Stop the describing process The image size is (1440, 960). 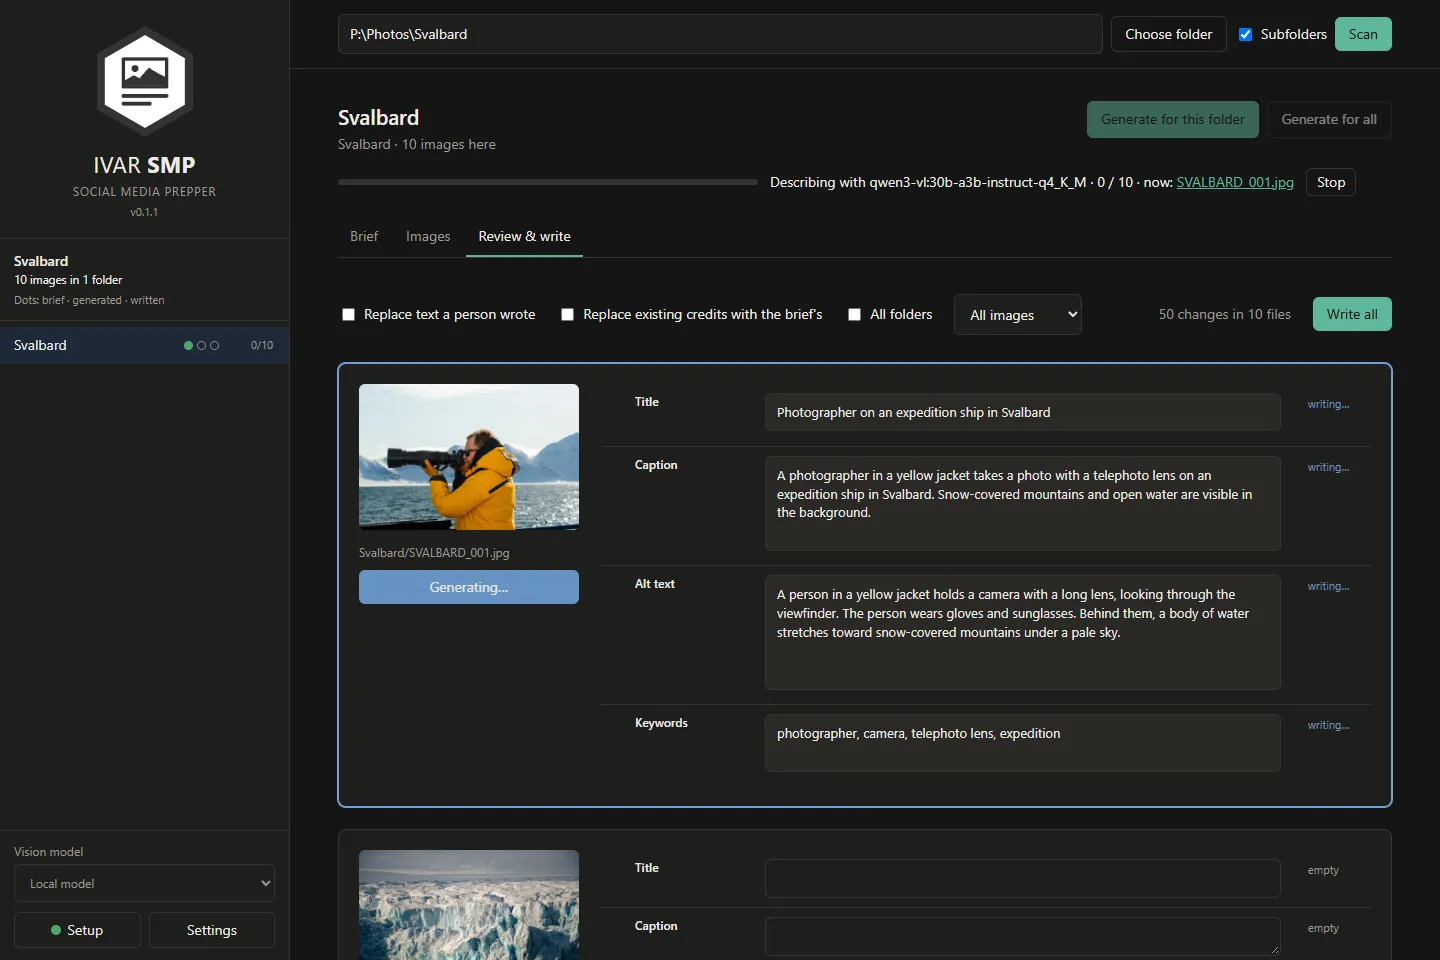1331,182
